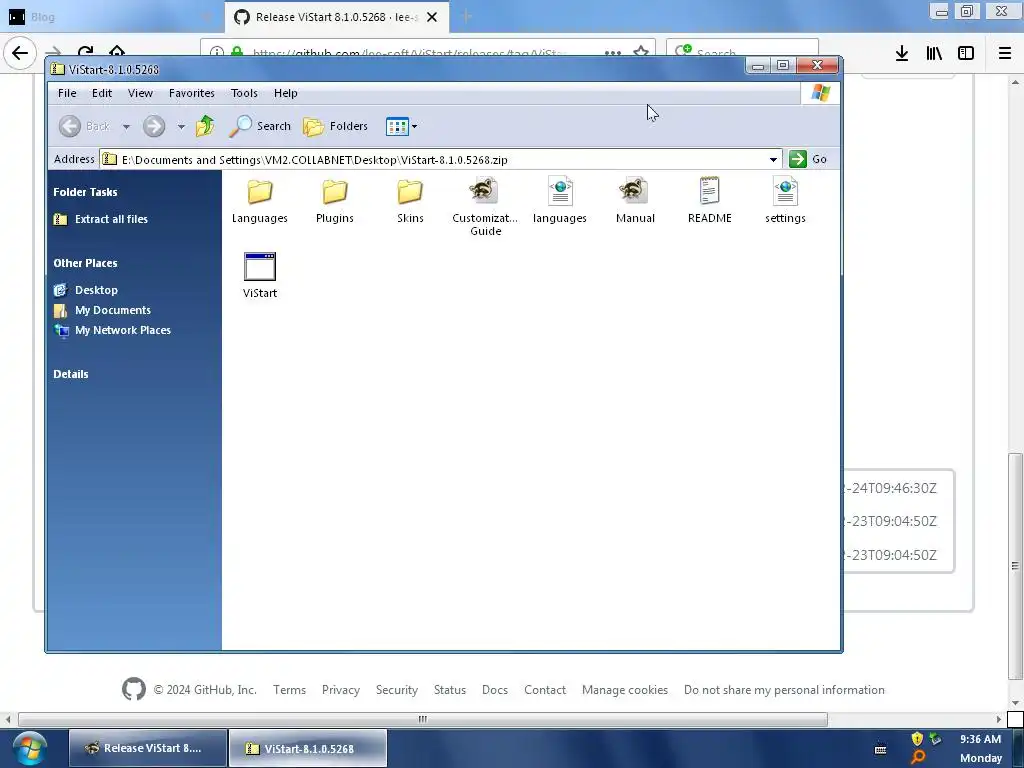Switch to Release ViStart taskbar button
The width and height of the screenshot is (1024, 768).
pos(148,748)
